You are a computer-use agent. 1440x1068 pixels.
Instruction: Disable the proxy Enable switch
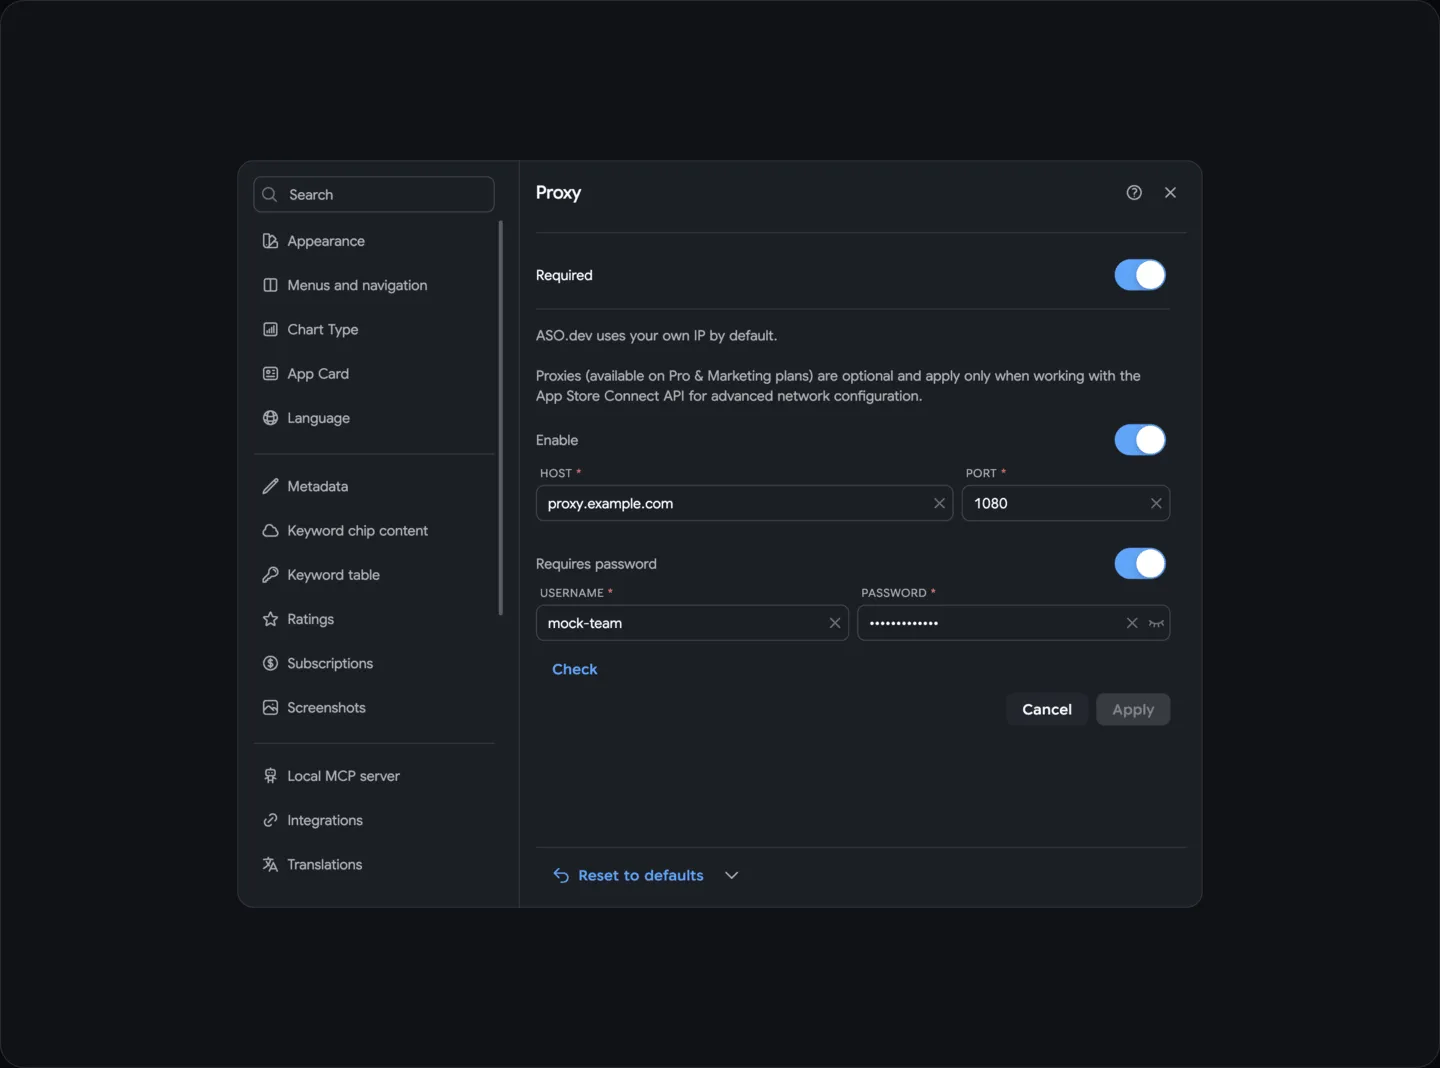pos(1140,440)
